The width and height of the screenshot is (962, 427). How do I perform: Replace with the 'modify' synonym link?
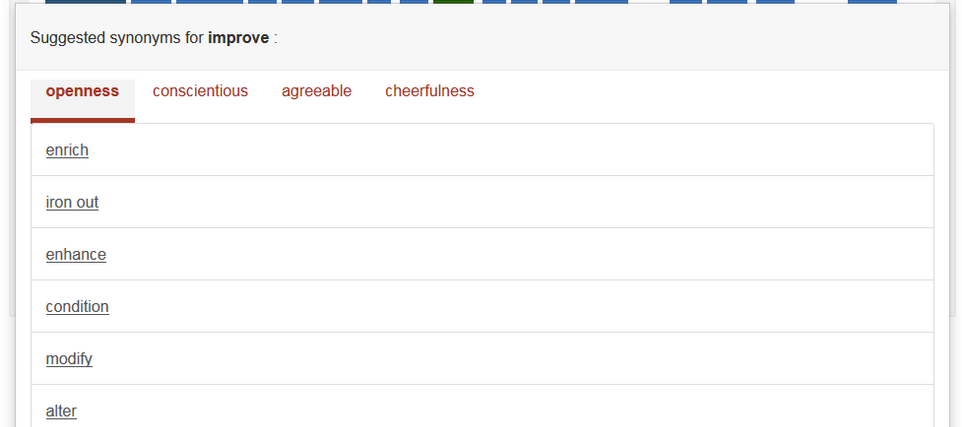click(x=69, y=358)
